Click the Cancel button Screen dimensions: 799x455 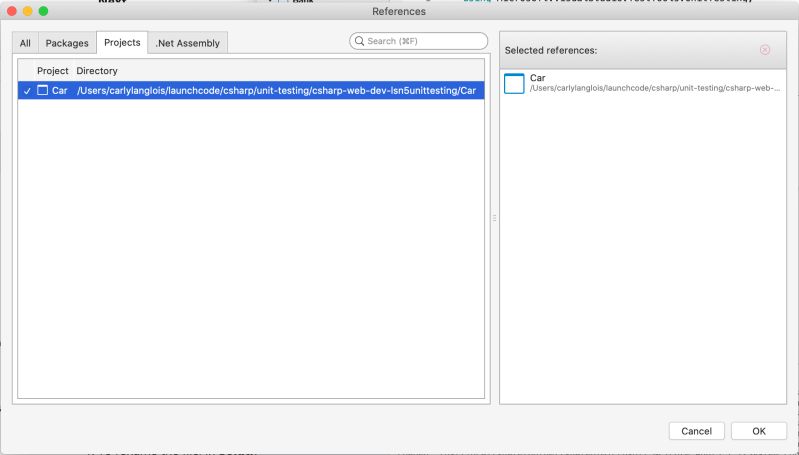coord(696,431)
